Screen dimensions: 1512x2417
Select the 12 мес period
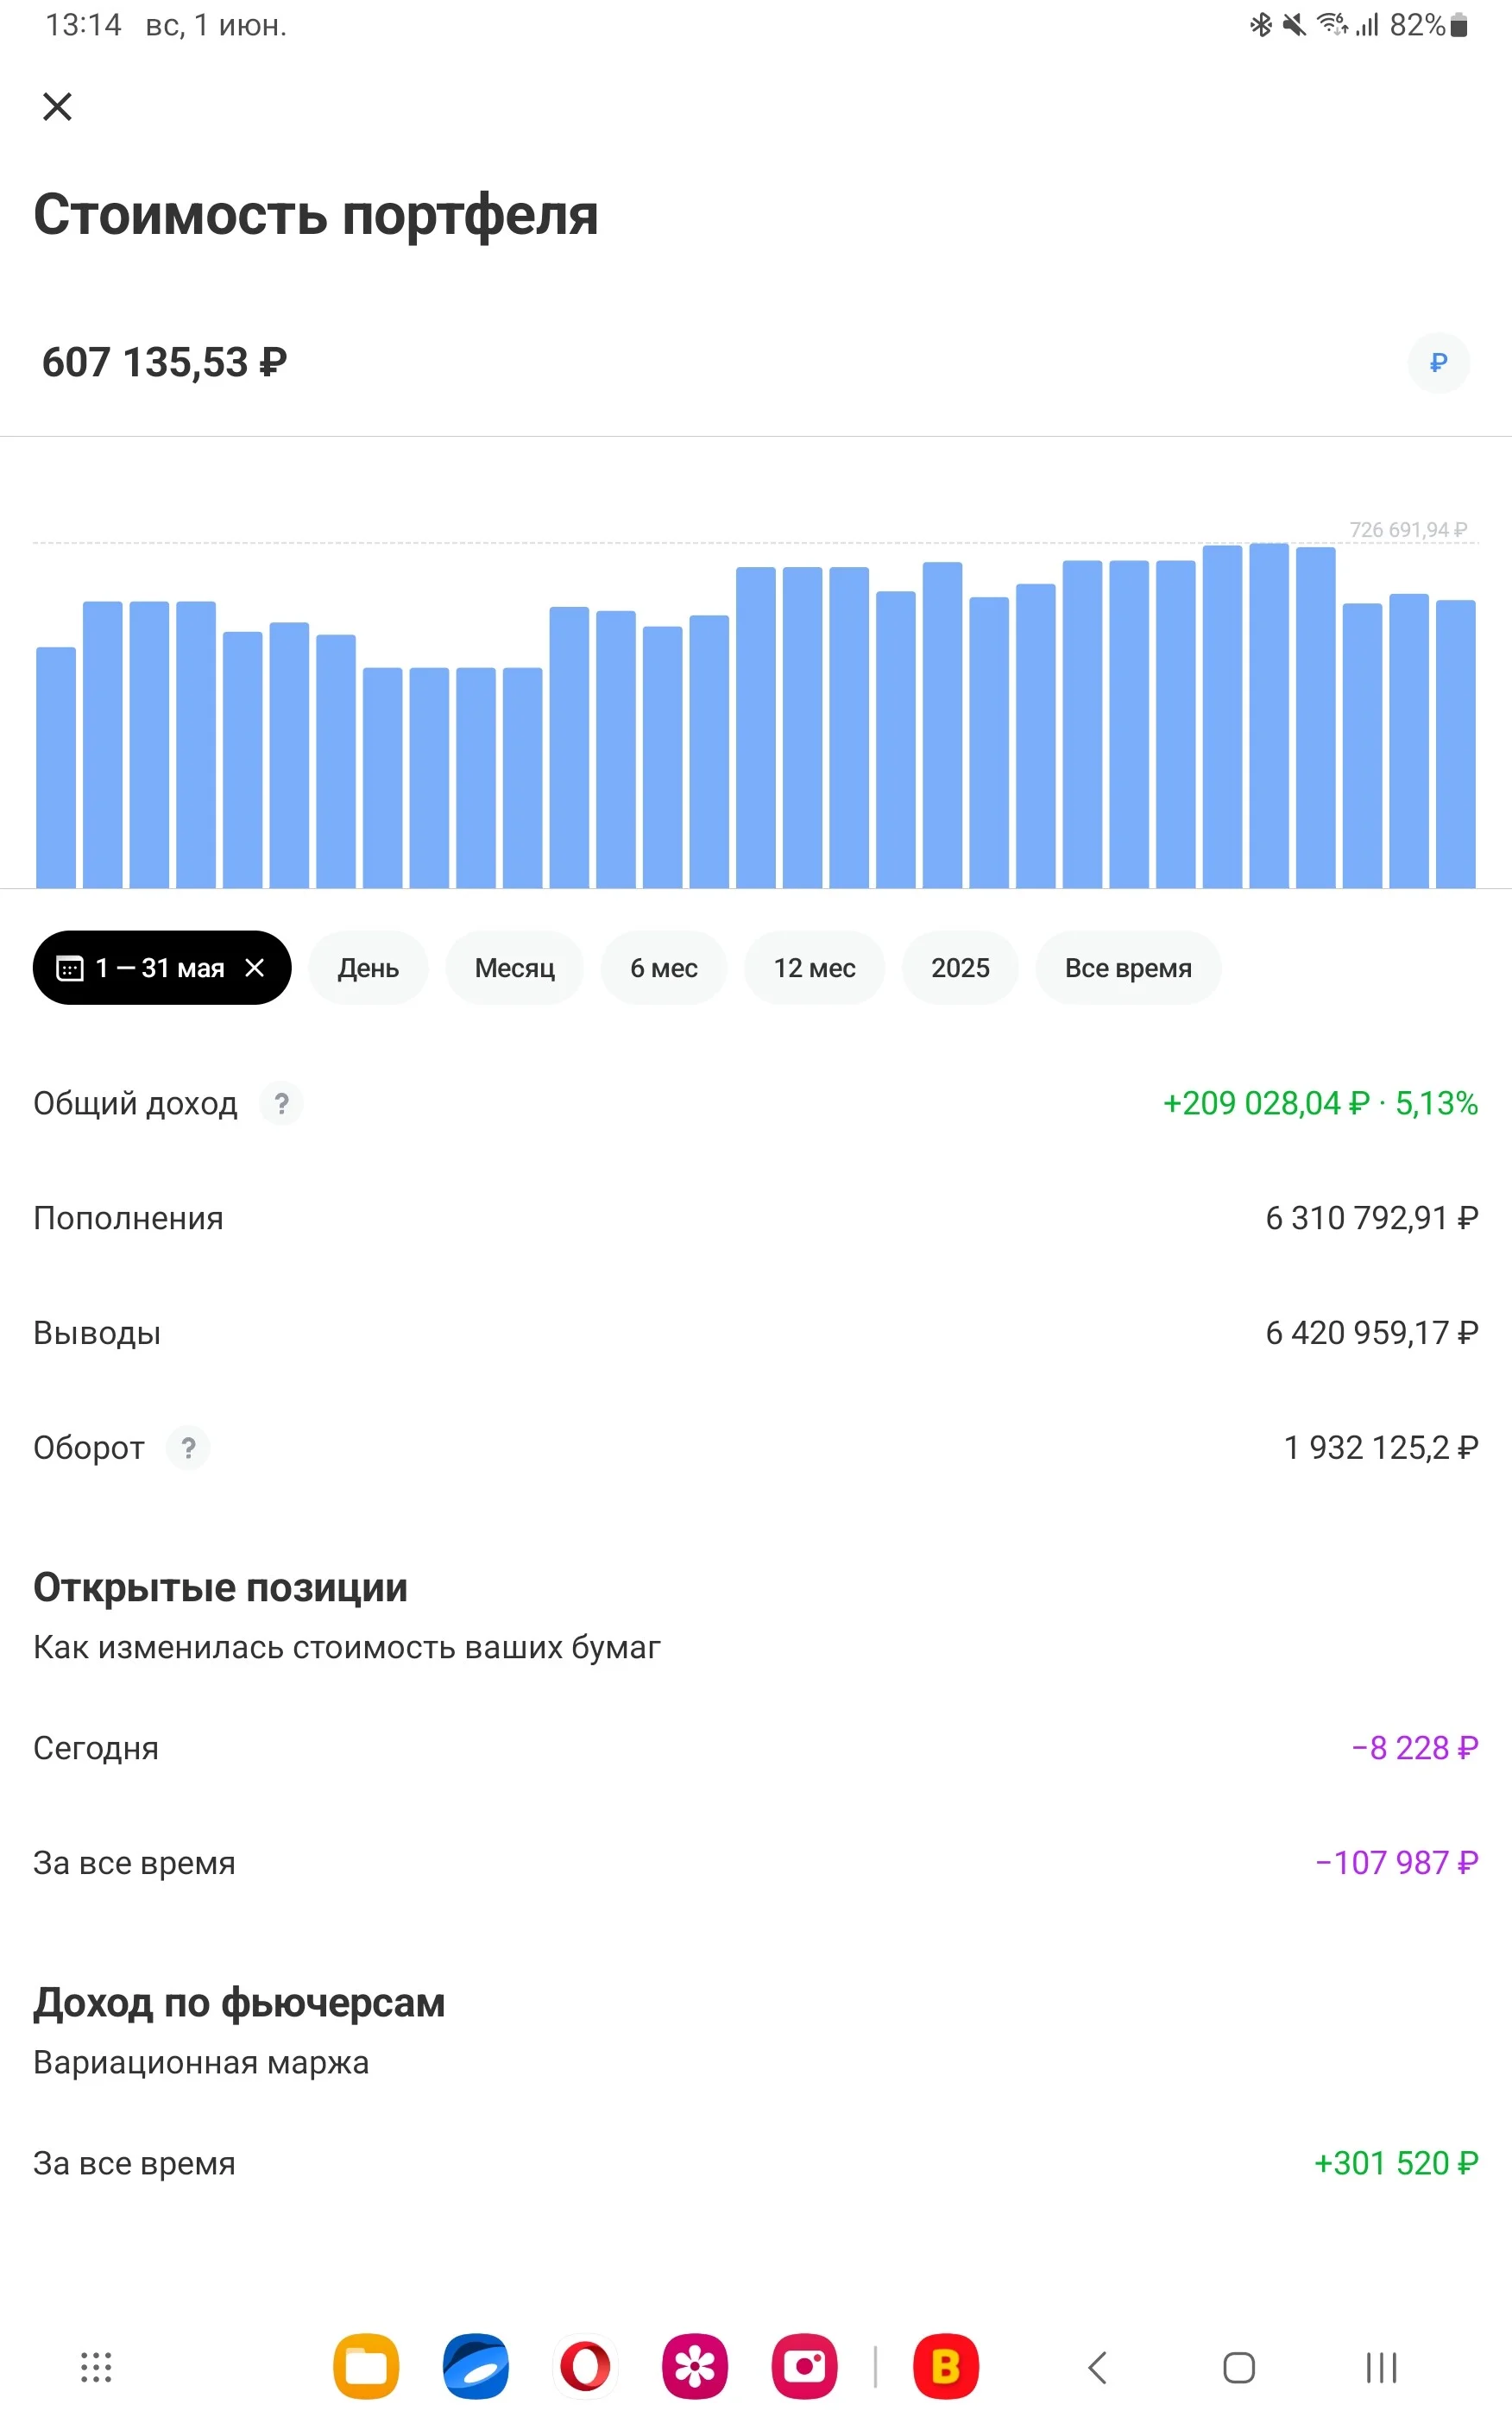814,968
